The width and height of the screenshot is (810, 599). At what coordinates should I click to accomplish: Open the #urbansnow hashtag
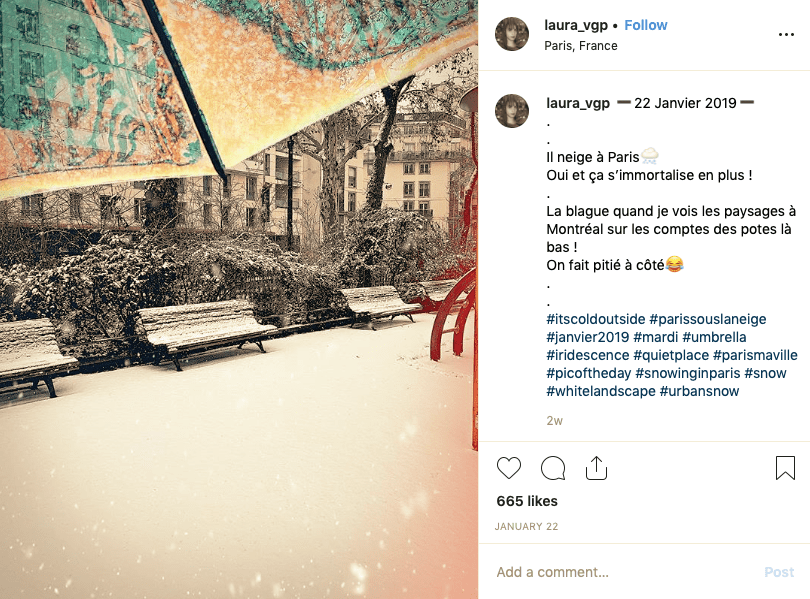point(699,391)
